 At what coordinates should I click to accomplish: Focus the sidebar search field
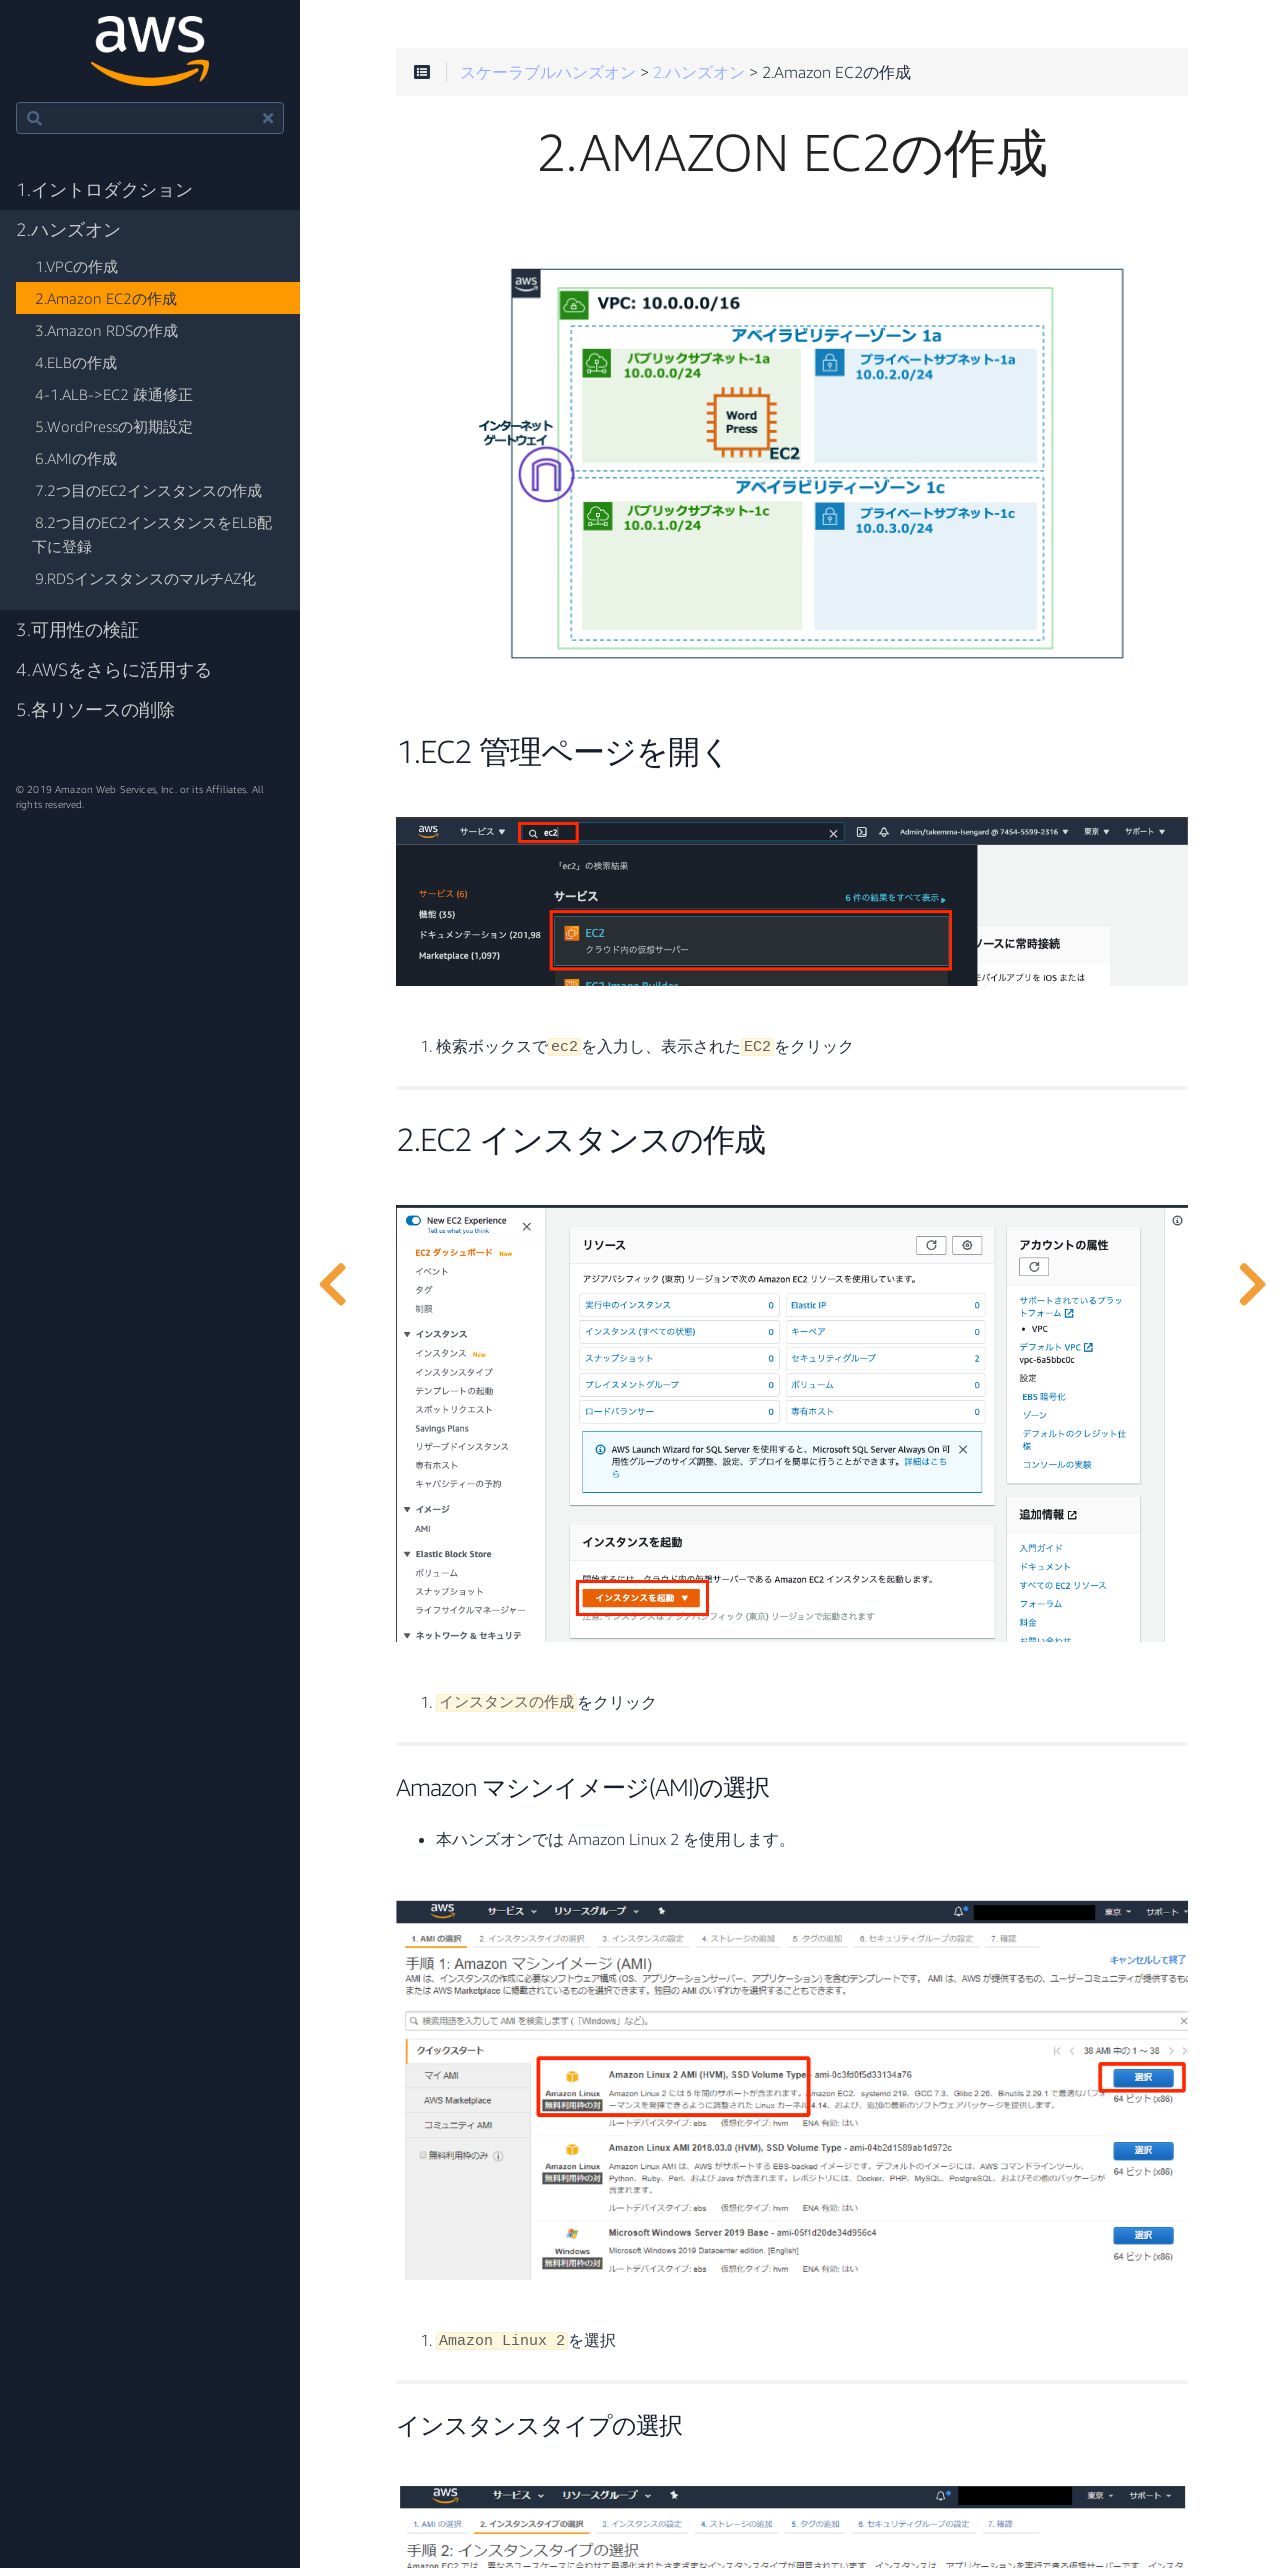click(150, 118)
